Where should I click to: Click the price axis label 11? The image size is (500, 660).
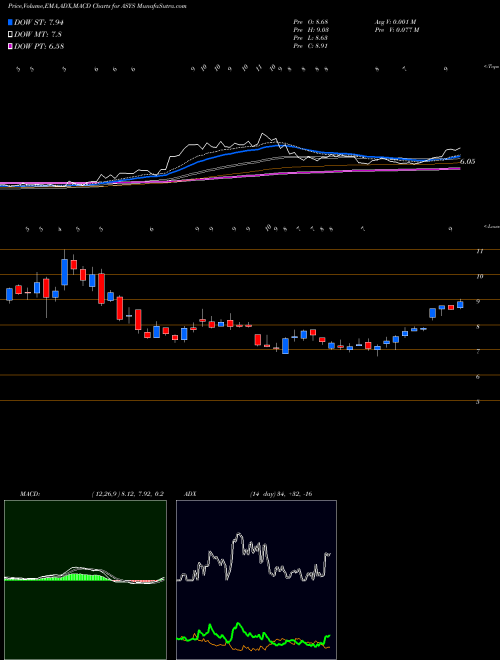tap(479, 251)
